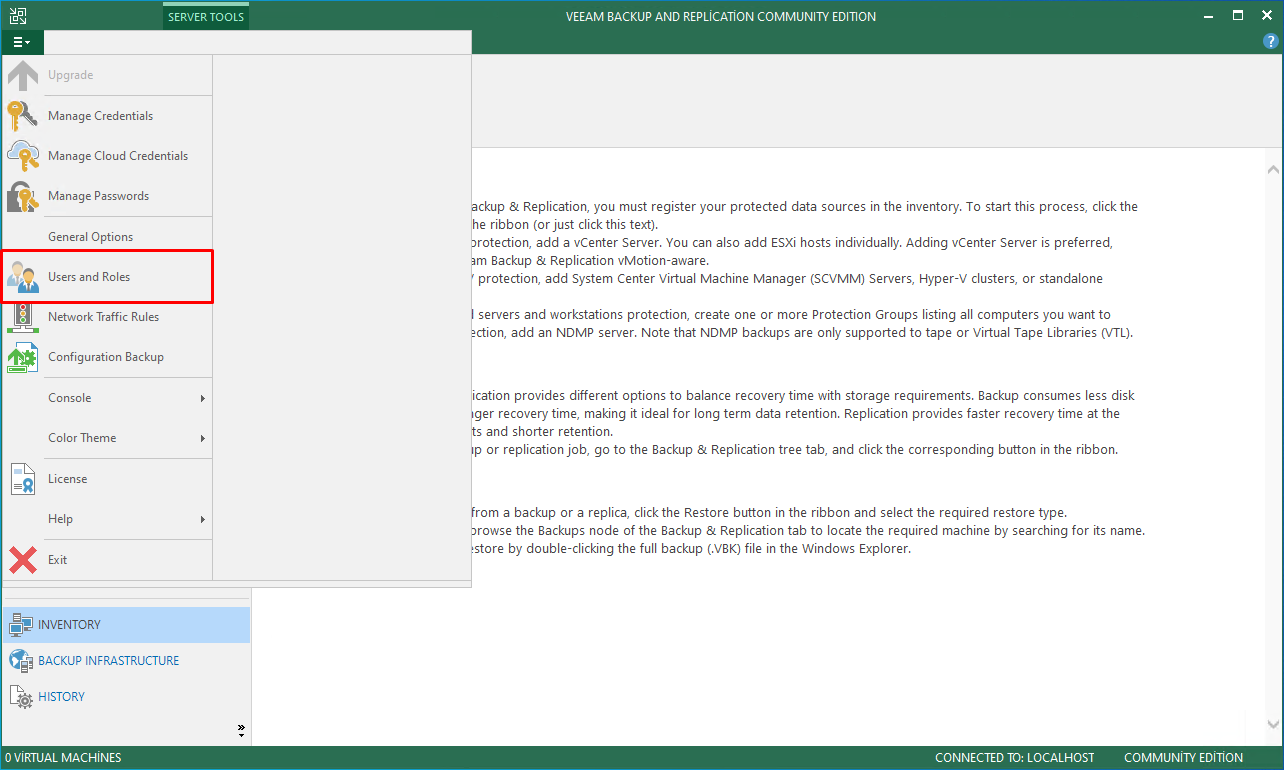1284x770 pixels.
Task: Open Manage Credentials menu entry
Action: pyautogui.click(x=108, y=116)
